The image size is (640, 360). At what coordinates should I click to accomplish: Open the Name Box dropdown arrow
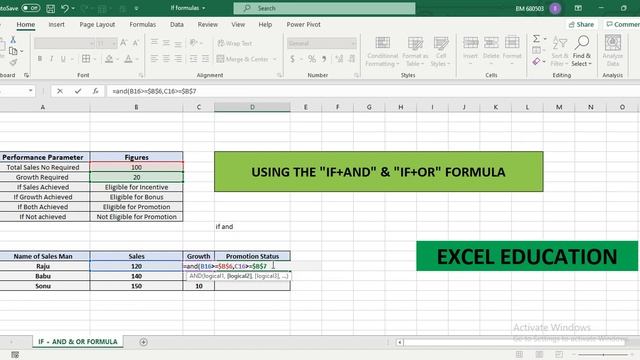point(31,91)
